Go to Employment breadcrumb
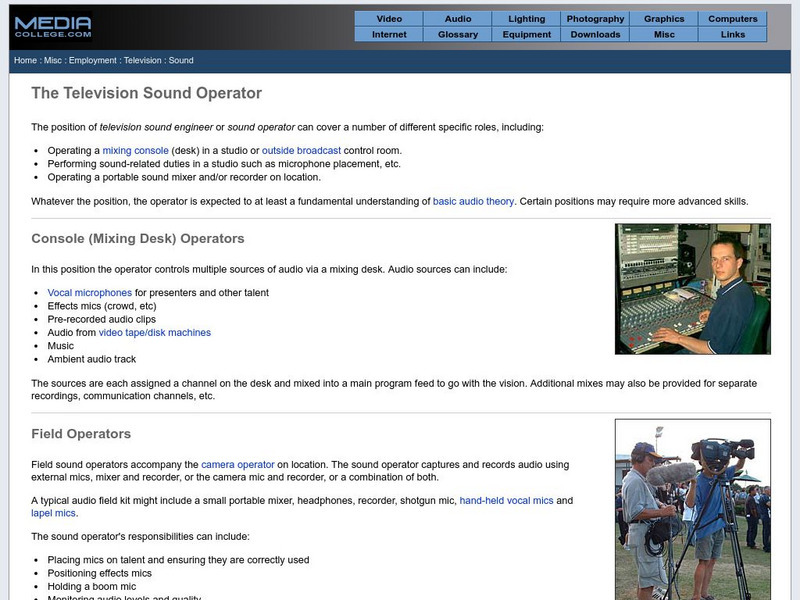The image size is (800, 600). coord(92,60)
